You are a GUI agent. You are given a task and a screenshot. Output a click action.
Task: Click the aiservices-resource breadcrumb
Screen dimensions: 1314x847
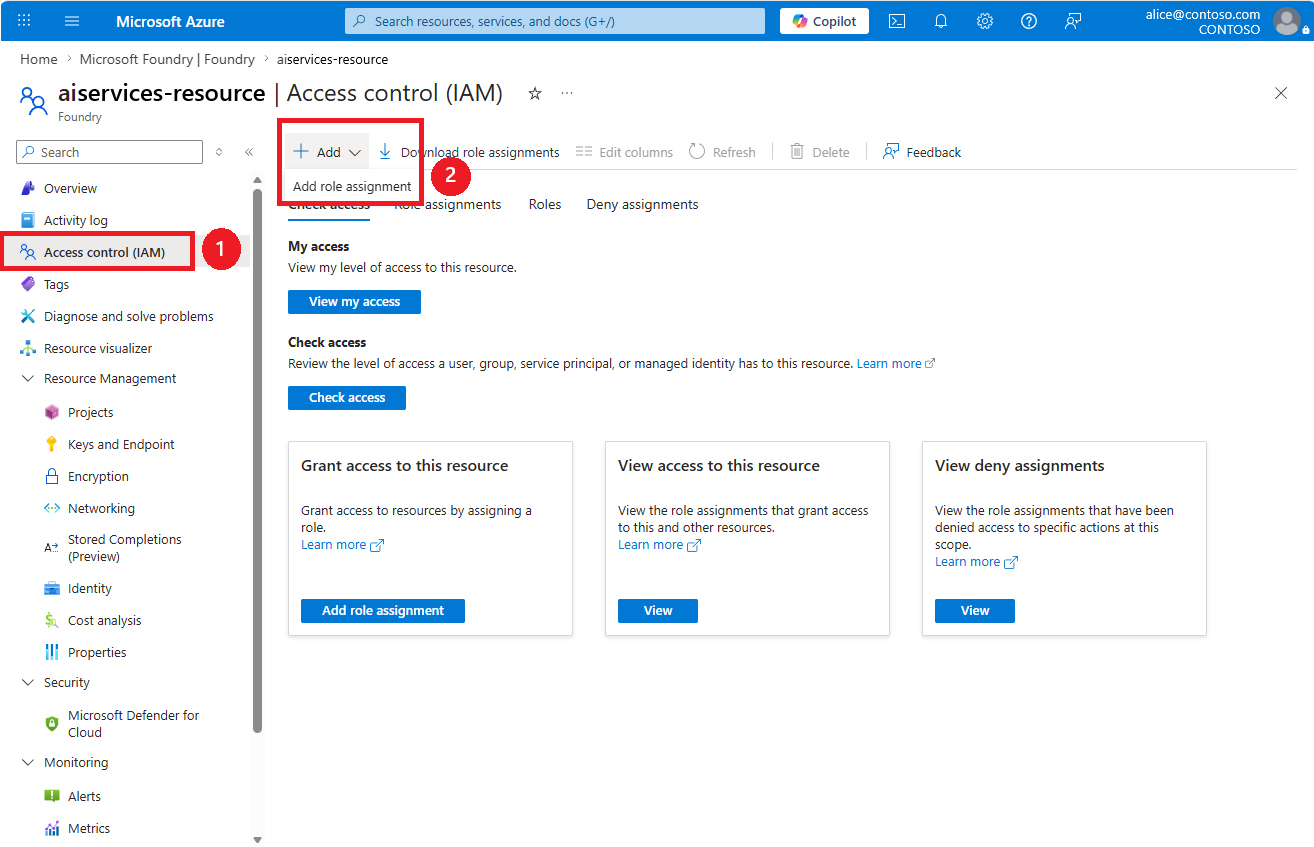pyautogui.click(x=332, y=59)
